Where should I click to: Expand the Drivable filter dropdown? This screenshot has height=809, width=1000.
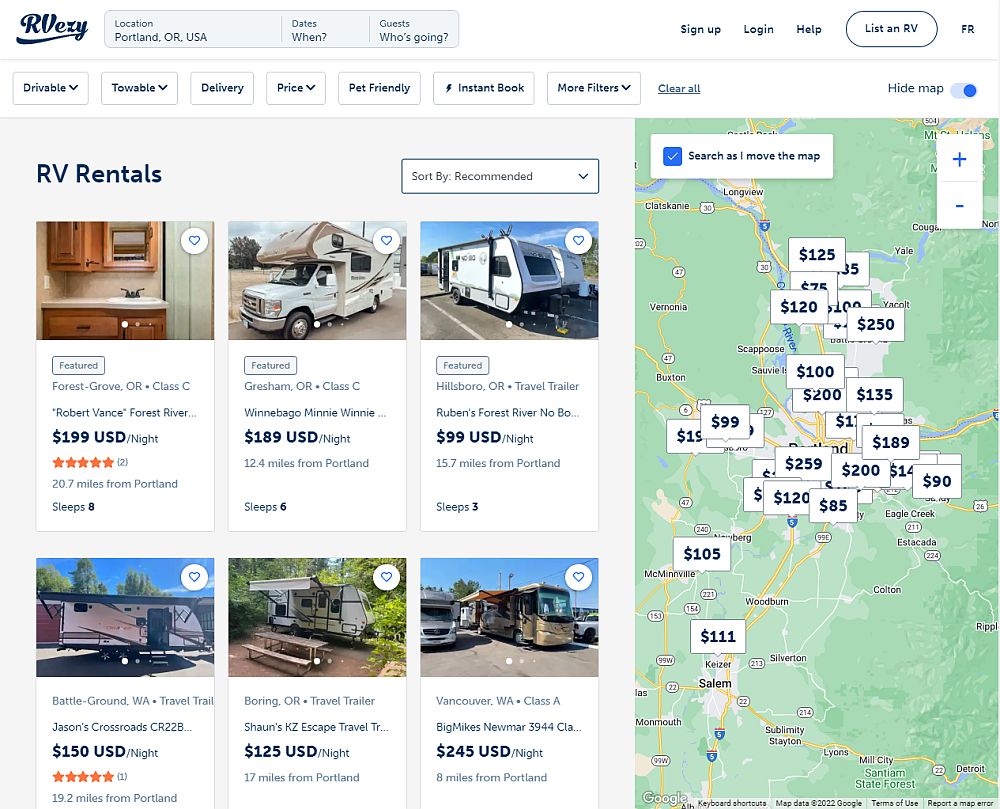[x=50, y=88]
